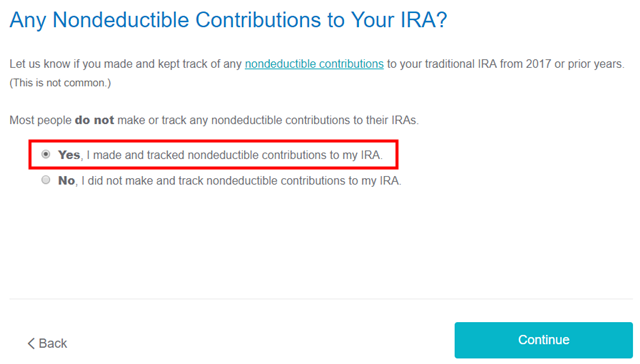
Task: Click the teal Continue button
Action: click(544, 340)
